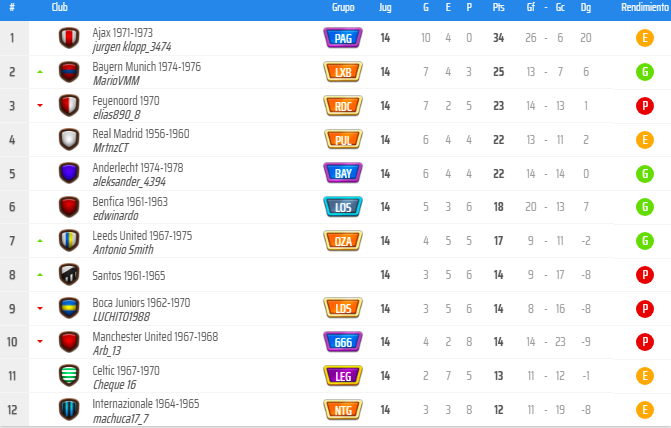The image size is (671, 428).
Task: Sort table by the Pts column header
Action: pyautogui.click(x=499, y=7)
